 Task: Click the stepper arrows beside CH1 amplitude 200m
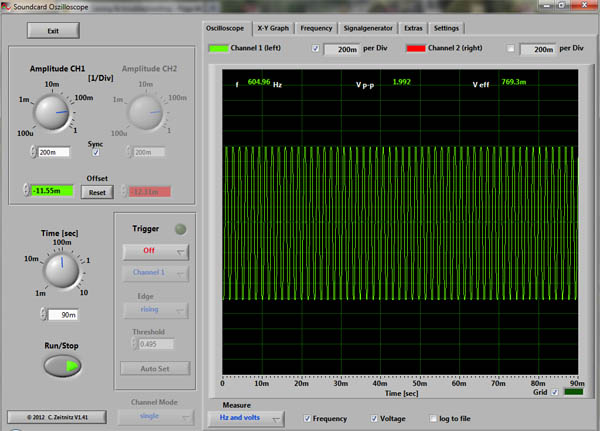coord(32,152)
